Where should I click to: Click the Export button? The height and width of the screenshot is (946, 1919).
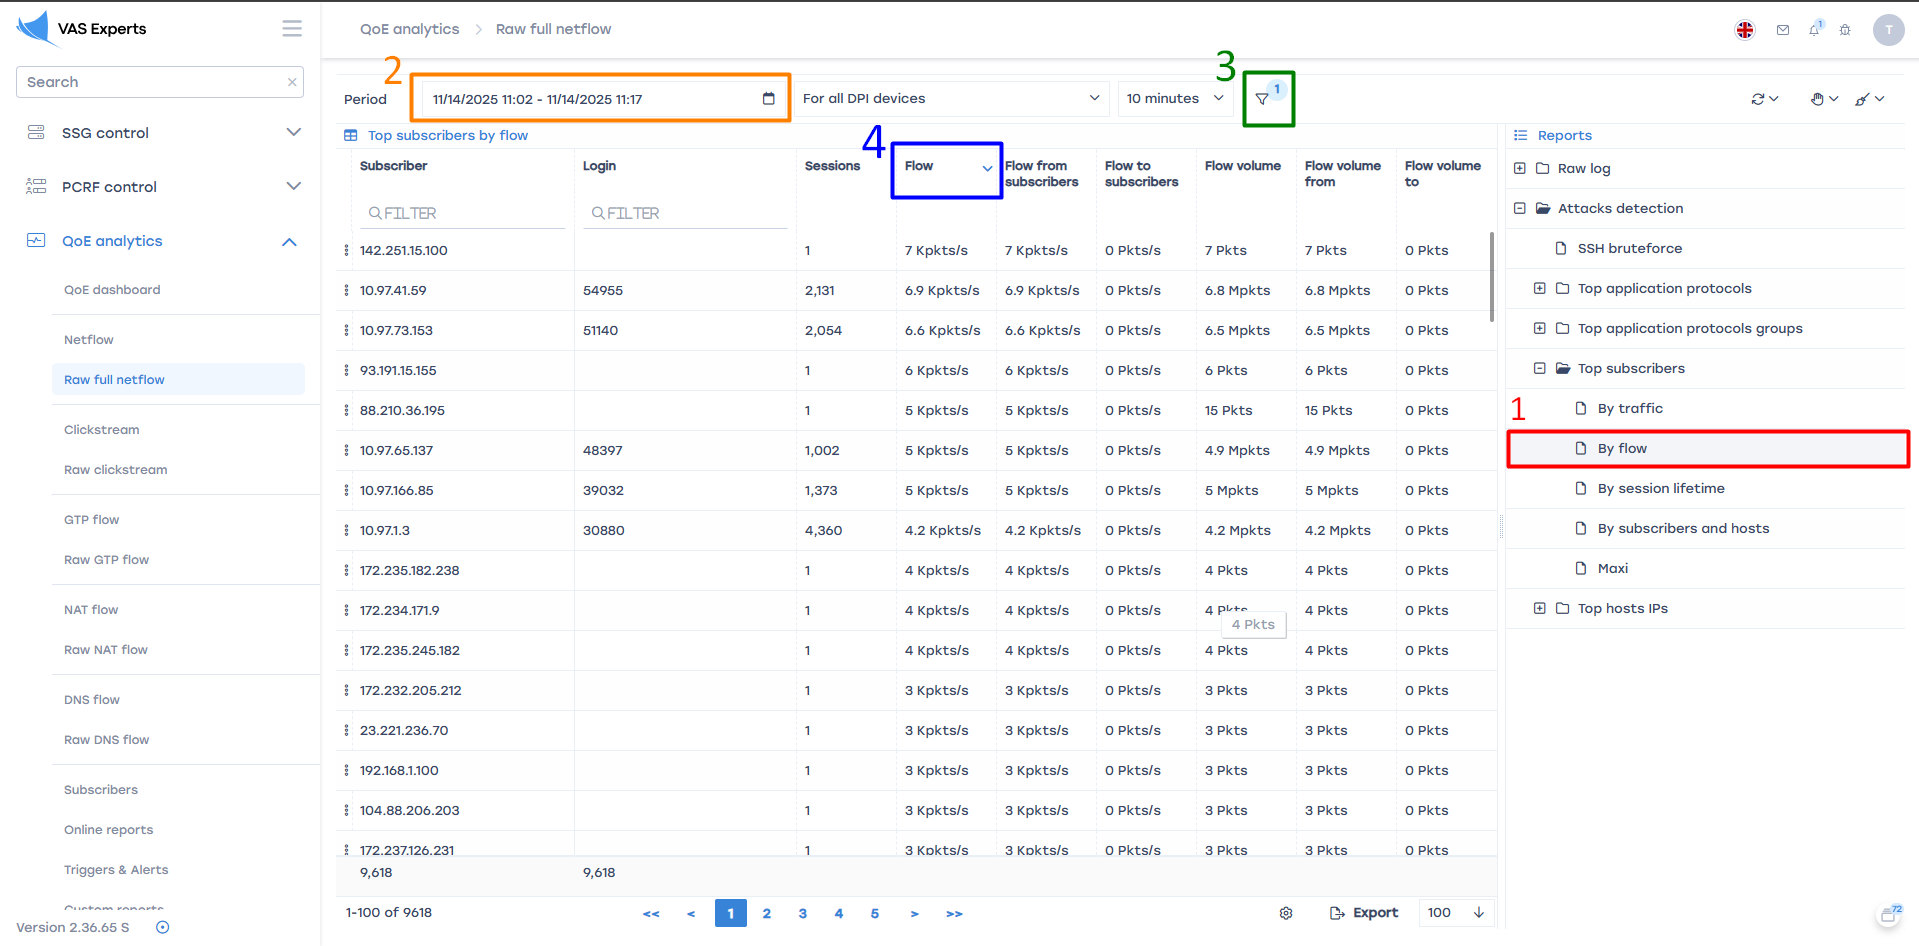coord(1364,913)
